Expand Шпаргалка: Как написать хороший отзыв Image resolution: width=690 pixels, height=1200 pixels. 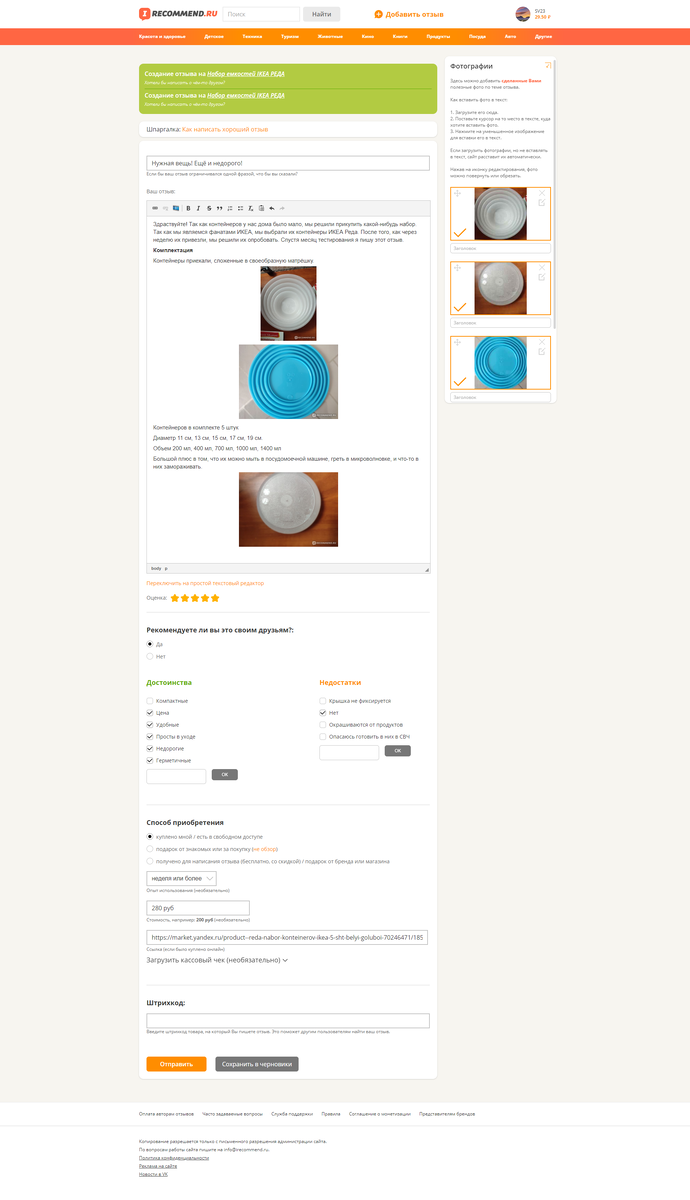pos(208,129)
